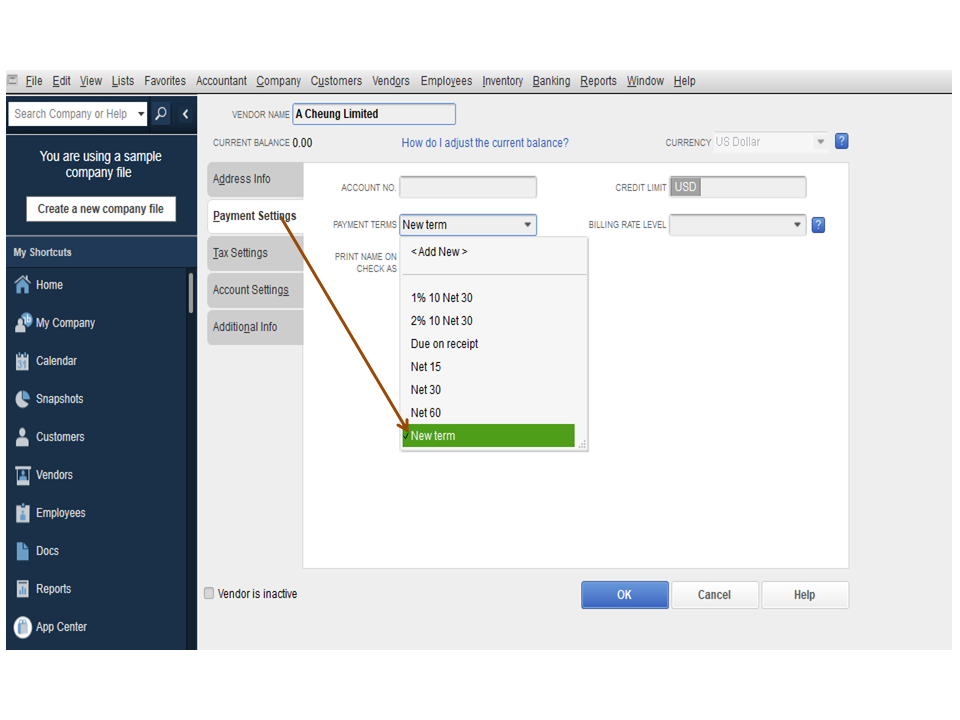Open the Snapshots pie chart icon
Screen dimensions: 960x720
(x=22, y=399)
